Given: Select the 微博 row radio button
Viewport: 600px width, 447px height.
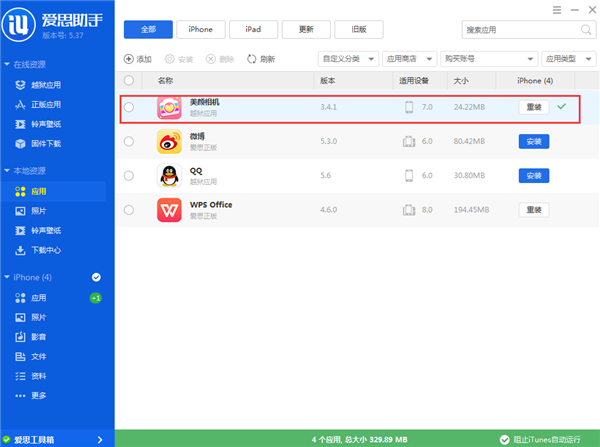Looking at the screenshot, I should point(129,142).
